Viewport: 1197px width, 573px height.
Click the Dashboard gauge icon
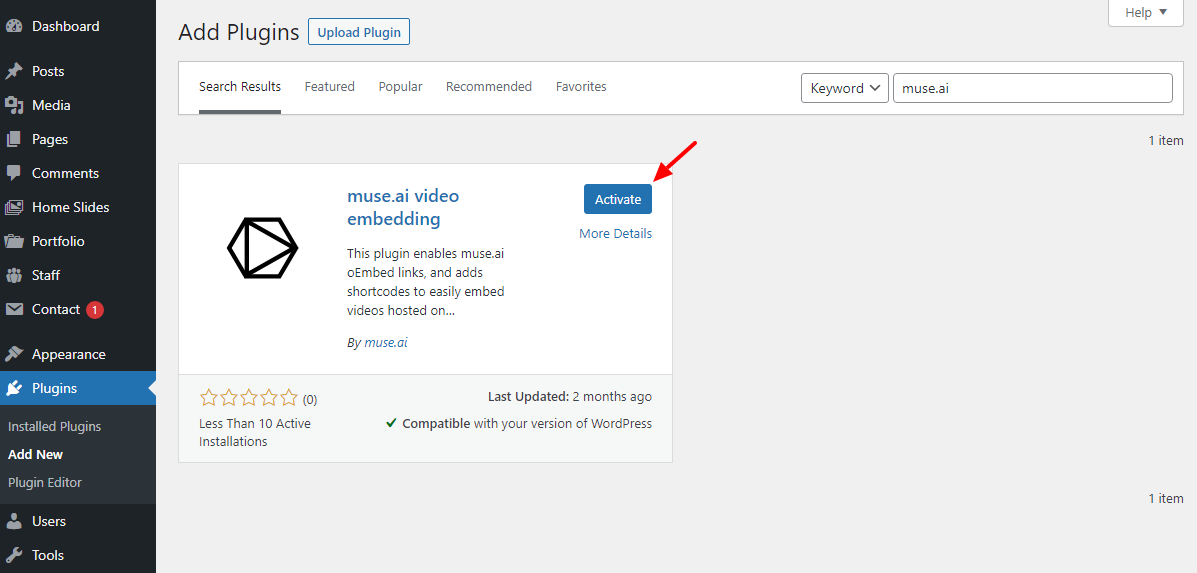(x=14, y=26)
